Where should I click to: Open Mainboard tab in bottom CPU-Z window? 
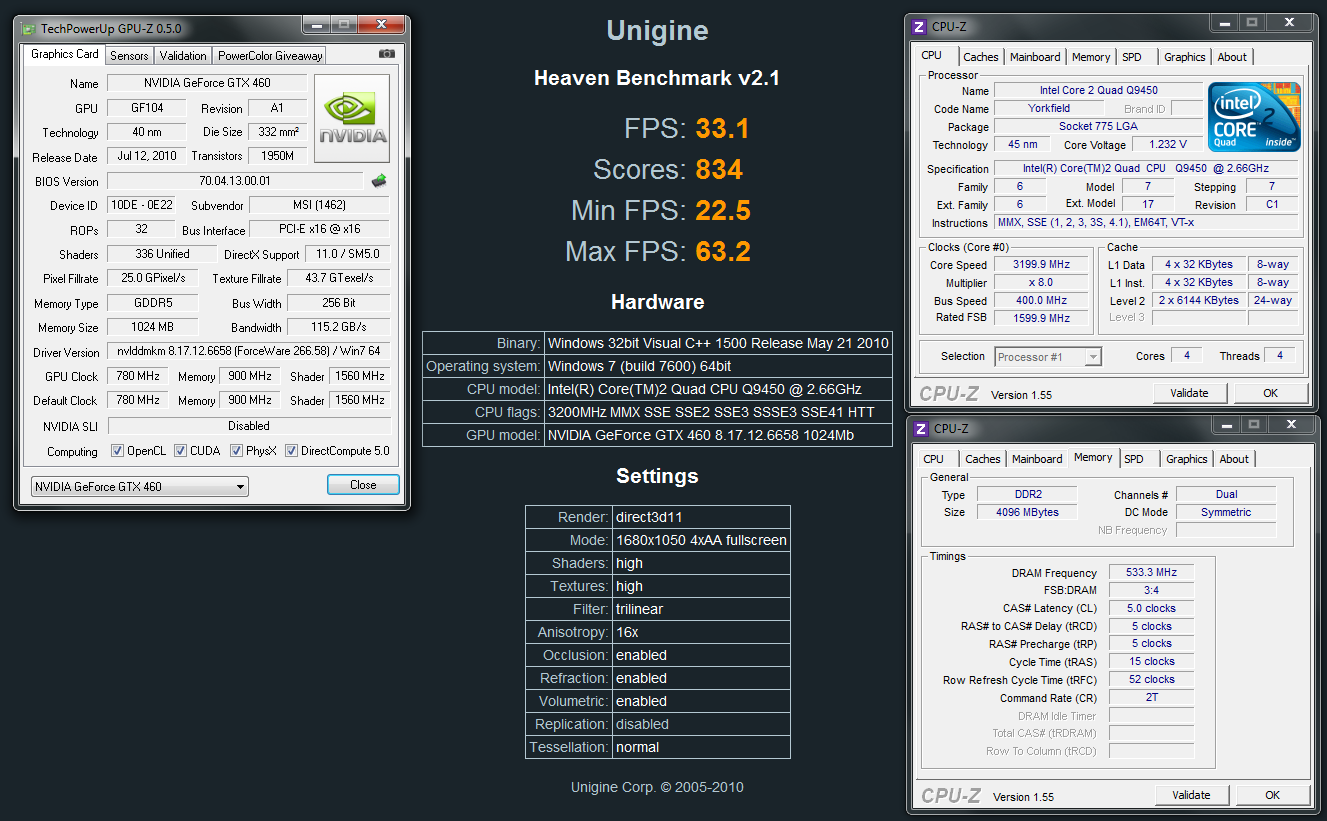click(x=1037, y=459)
